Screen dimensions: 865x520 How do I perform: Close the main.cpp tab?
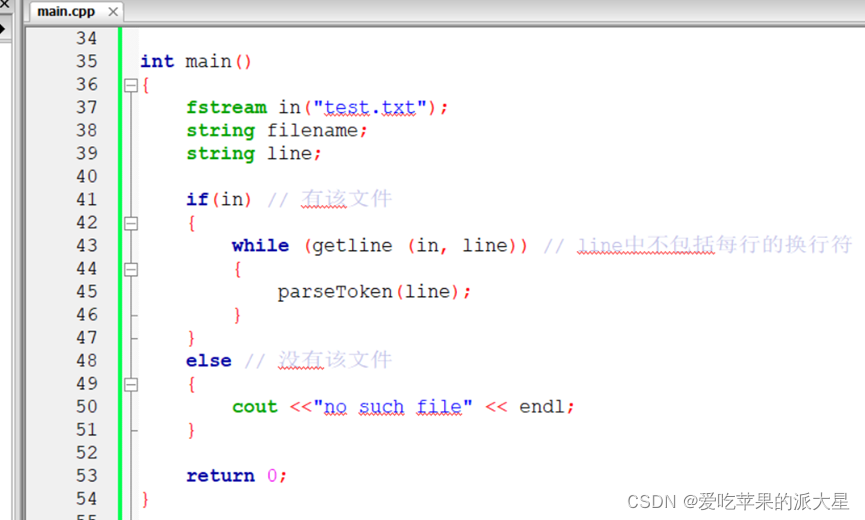113,12
